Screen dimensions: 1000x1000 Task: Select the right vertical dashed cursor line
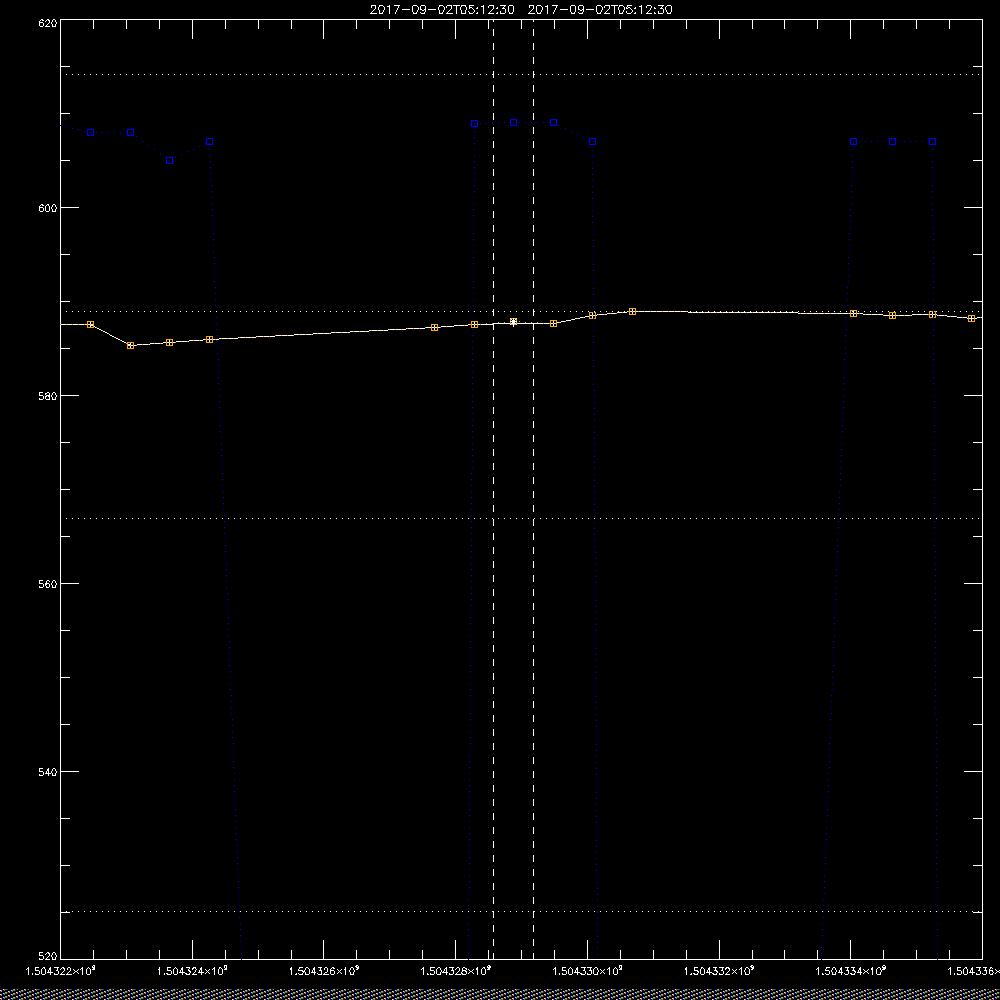point(533,488)
